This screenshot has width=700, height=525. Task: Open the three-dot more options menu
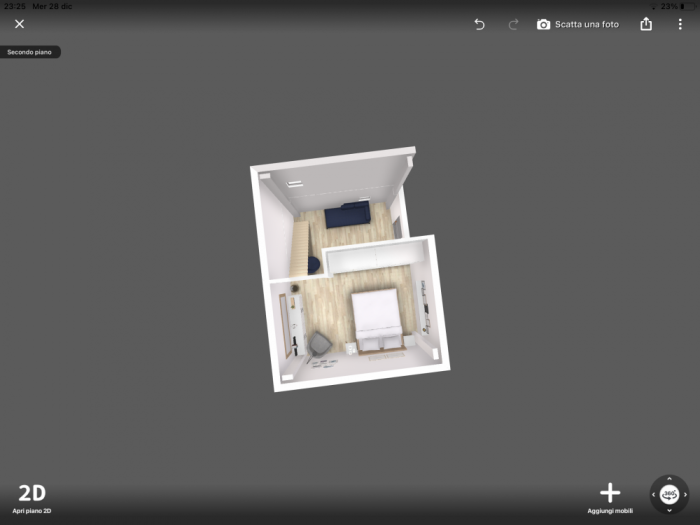pyautogui.click(x=680, y=24)
